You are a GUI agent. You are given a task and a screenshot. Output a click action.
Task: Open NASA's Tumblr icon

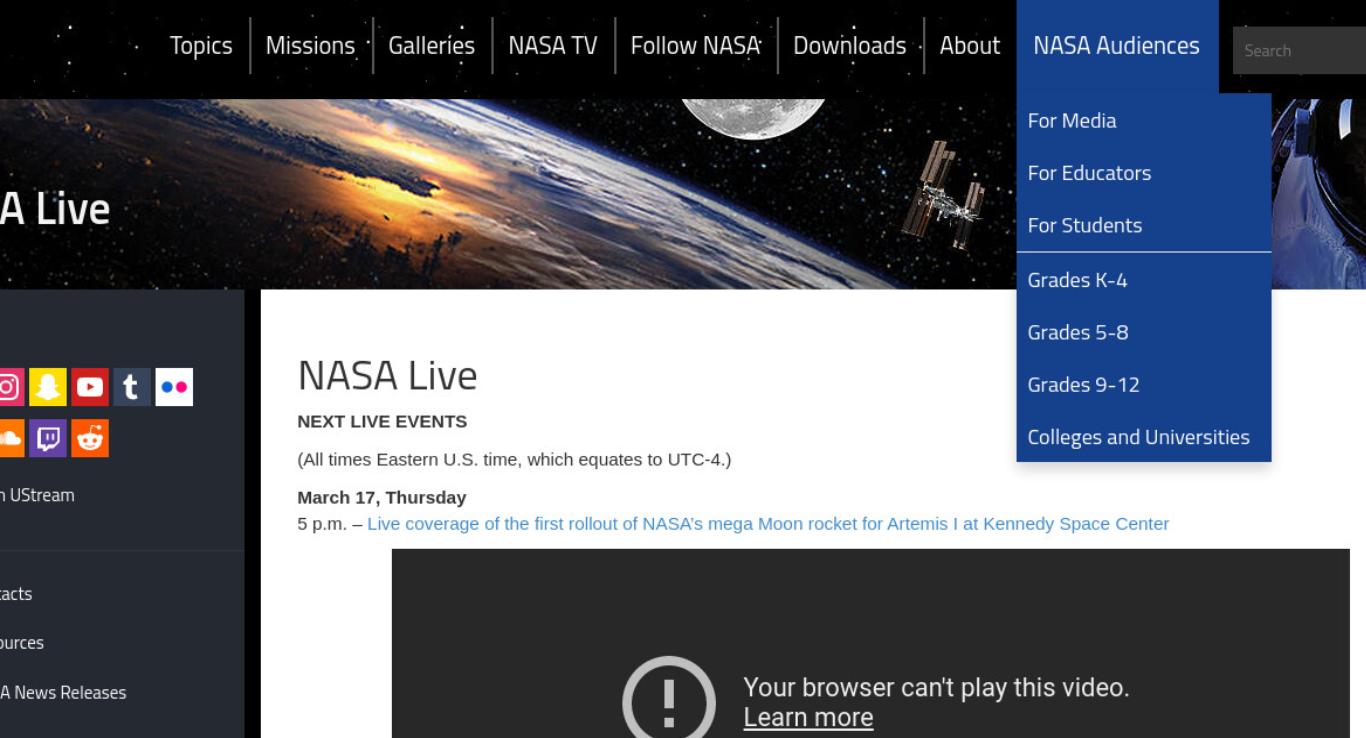click(132, 387)
